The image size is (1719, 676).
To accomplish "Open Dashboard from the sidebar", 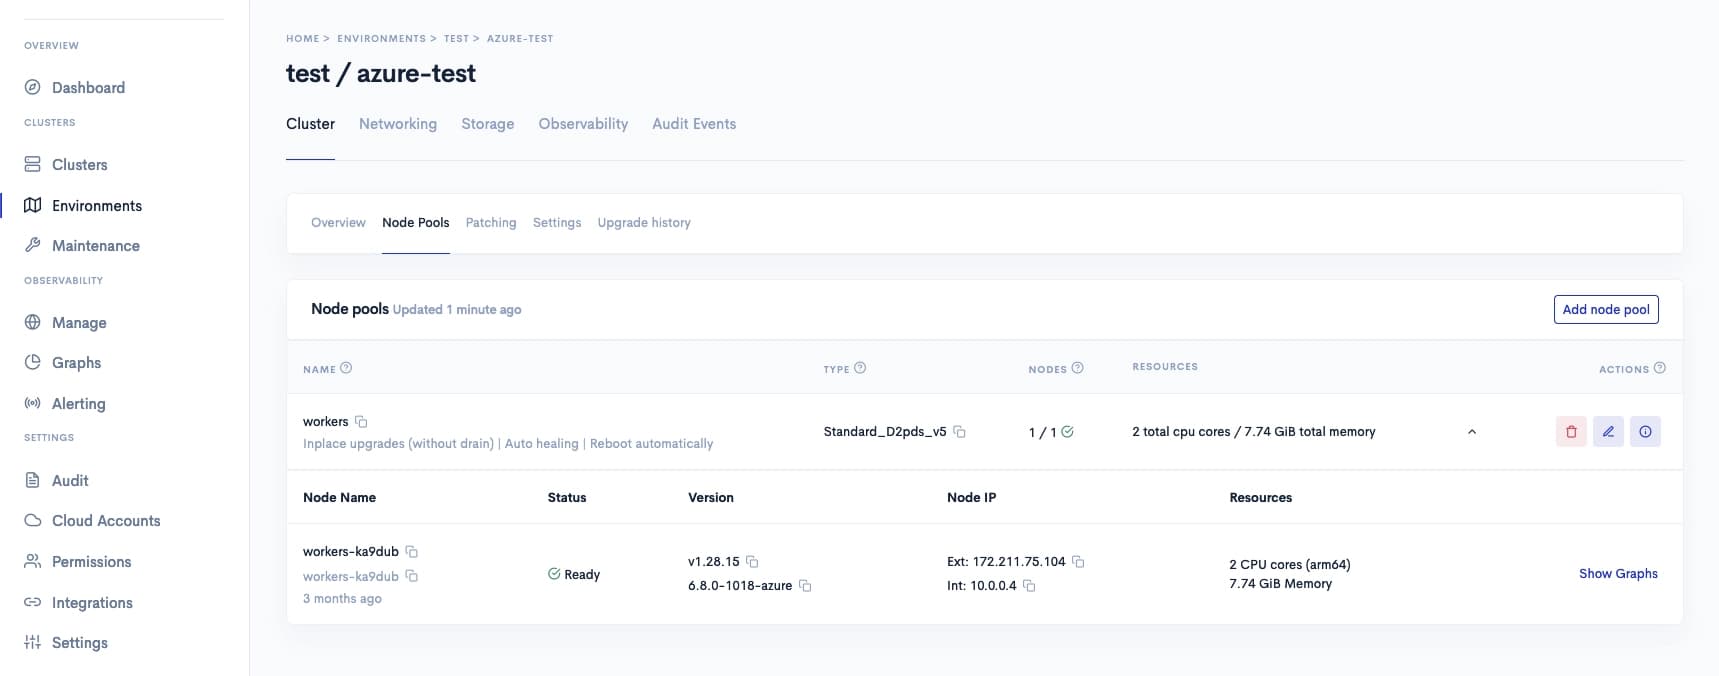I will (x=88, y=88).
